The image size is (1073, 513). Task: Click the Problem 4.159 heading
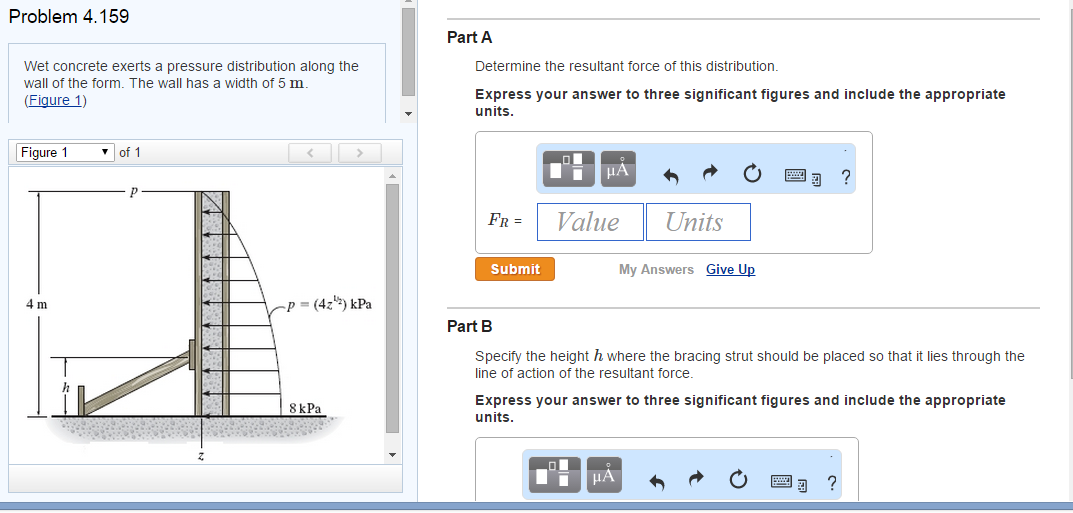(69, 16)
